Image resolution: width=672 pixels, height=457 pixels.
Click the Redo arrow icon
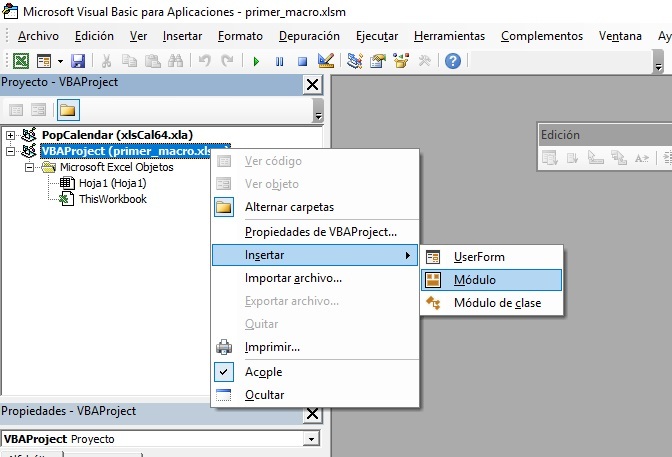pyautogui.click(x=227, y=61)
